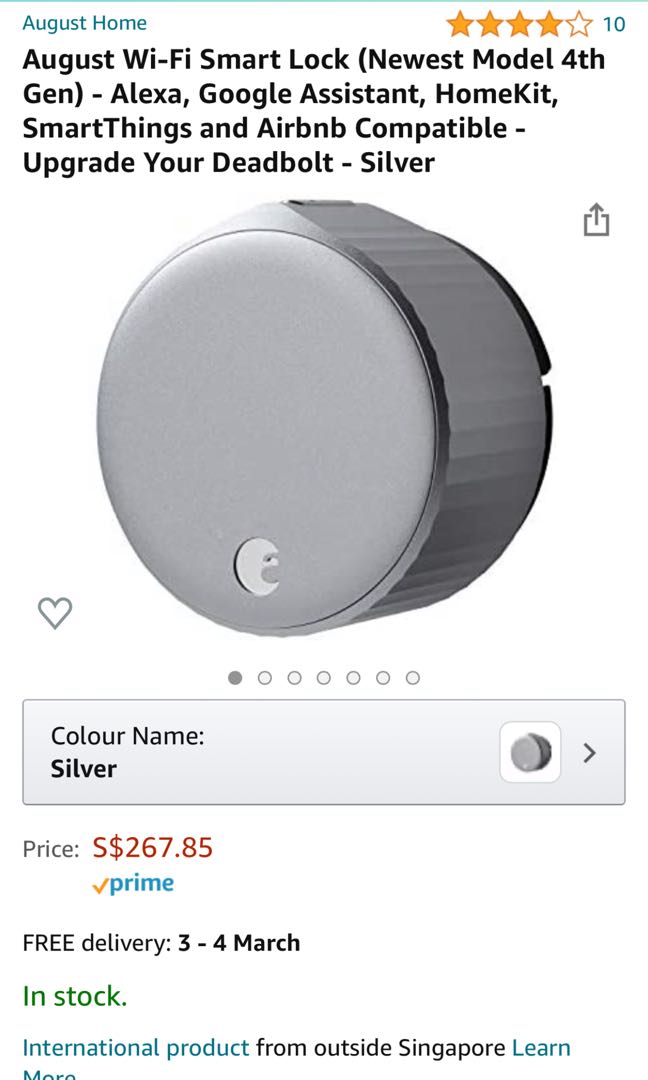Tap the Prime badge logo

(133, 884)
